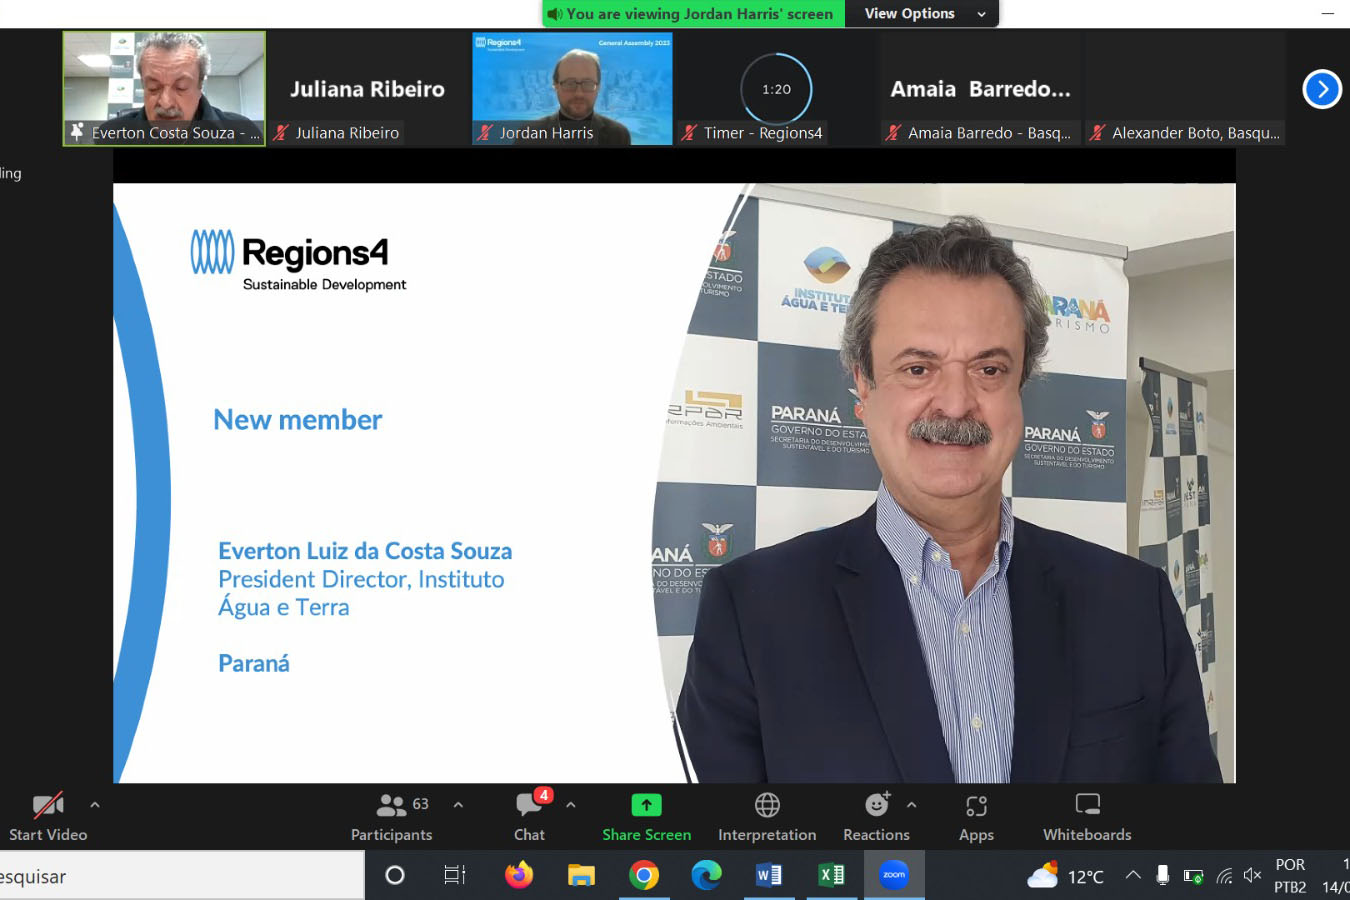
Task: Select Jordan Harris video thumbnail
Action: click(572, 88)
